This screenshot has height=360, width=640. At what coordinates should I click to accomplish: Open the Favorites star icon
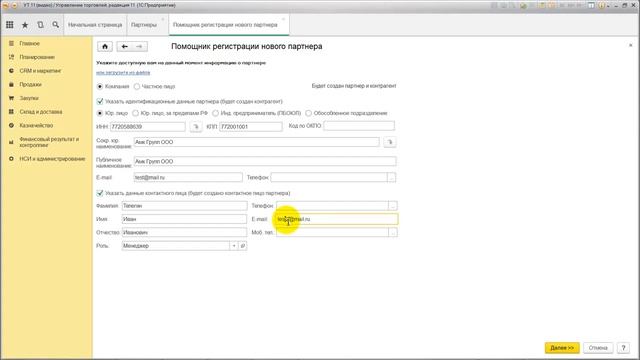pyautogui.click(x=25, y=25)
